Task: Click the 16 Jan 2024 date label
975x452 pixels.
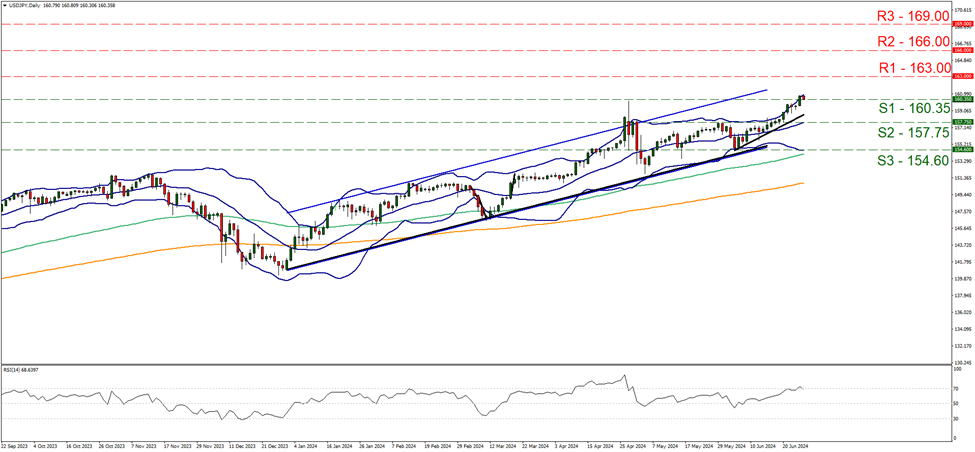Action: pos(338,446)
